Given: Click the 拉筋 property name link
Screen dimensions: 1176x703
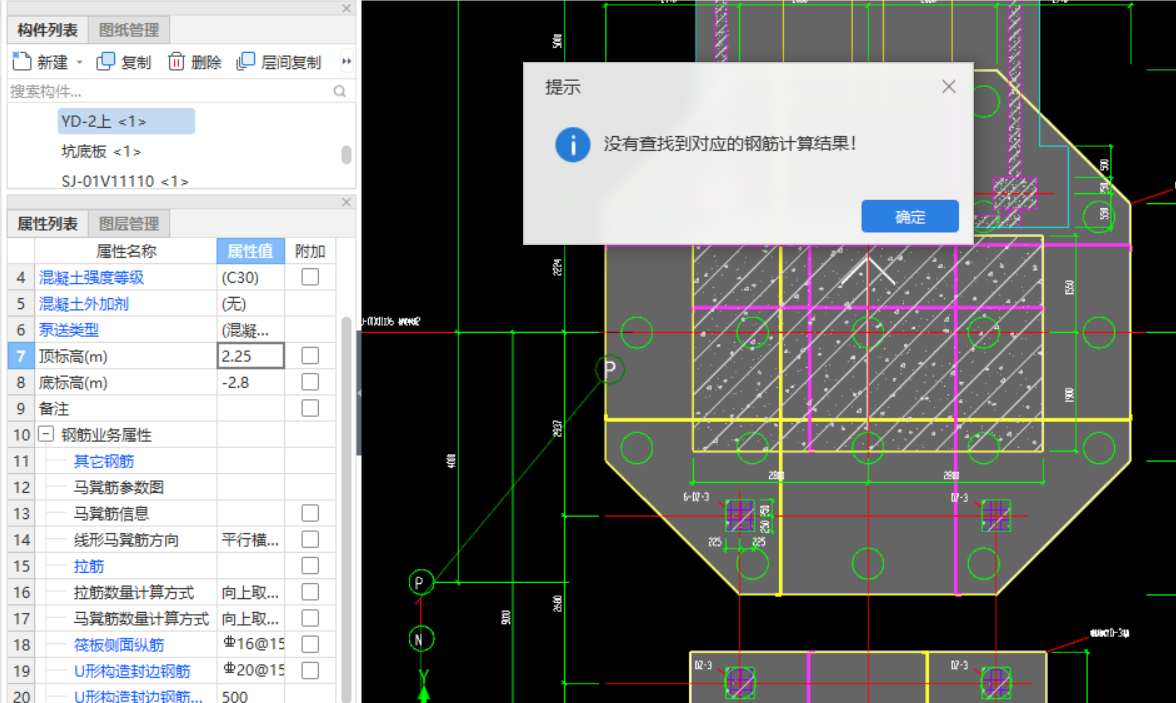Looking at the screenshot, I should click(x=88, y=566).
